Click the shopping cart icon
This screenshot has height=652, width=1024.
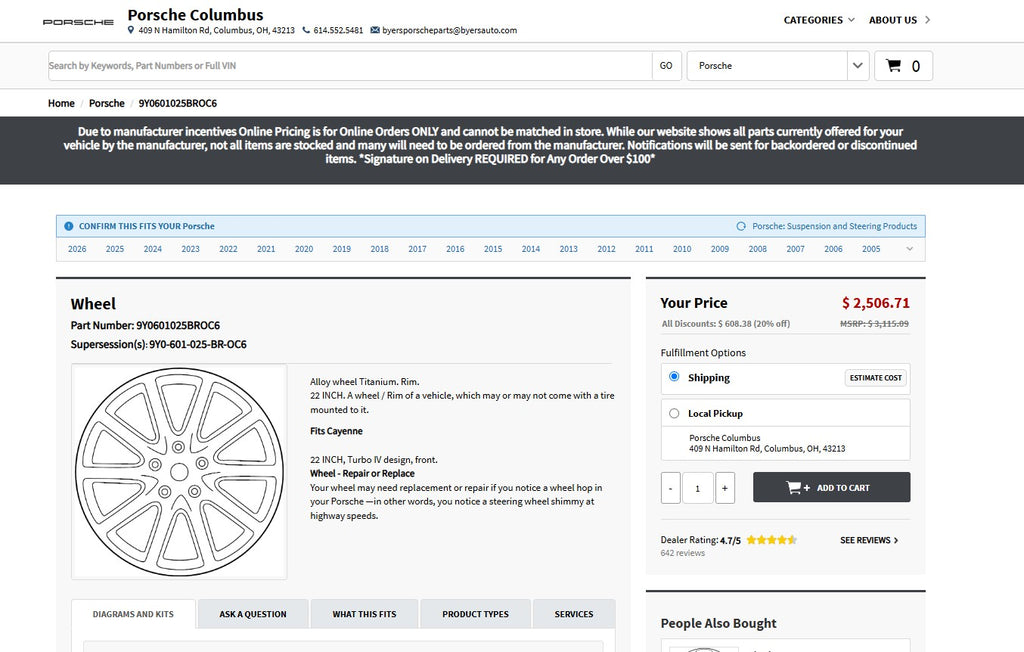pos(894,66)
